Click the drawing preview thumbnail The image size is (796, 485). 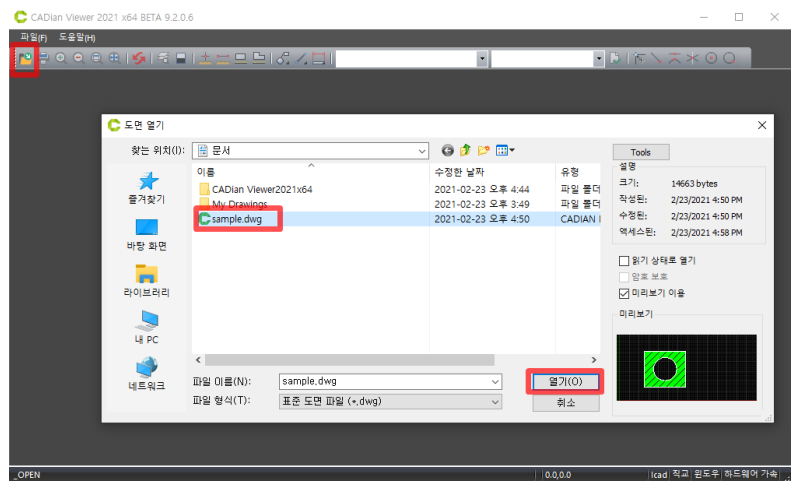click(686, 368)
